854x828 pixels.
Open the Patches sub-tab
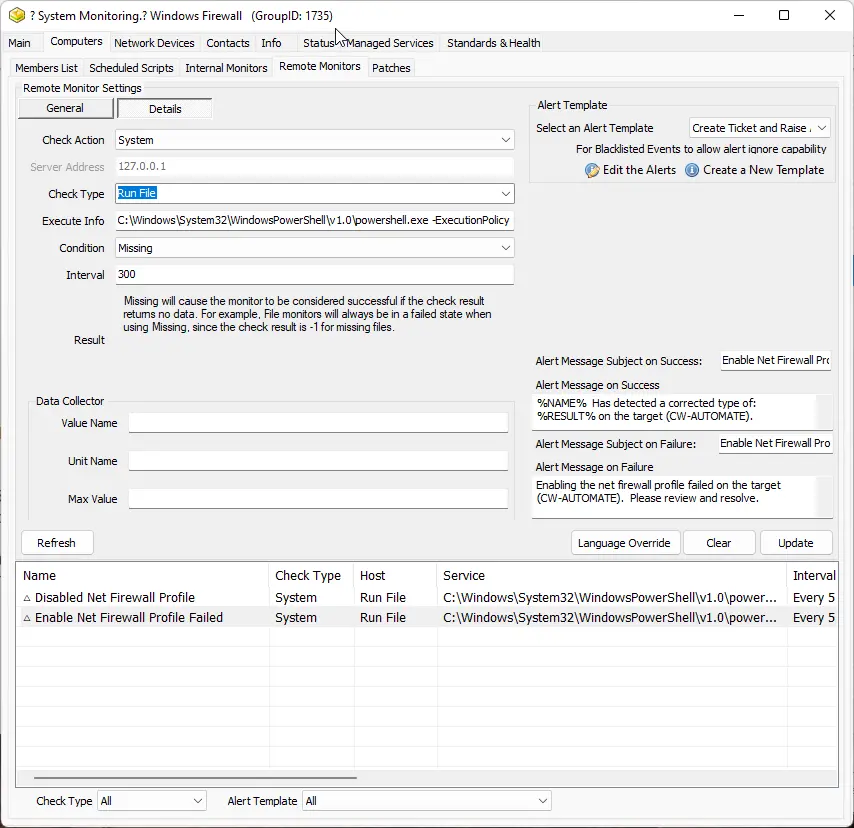pos(391,68)
